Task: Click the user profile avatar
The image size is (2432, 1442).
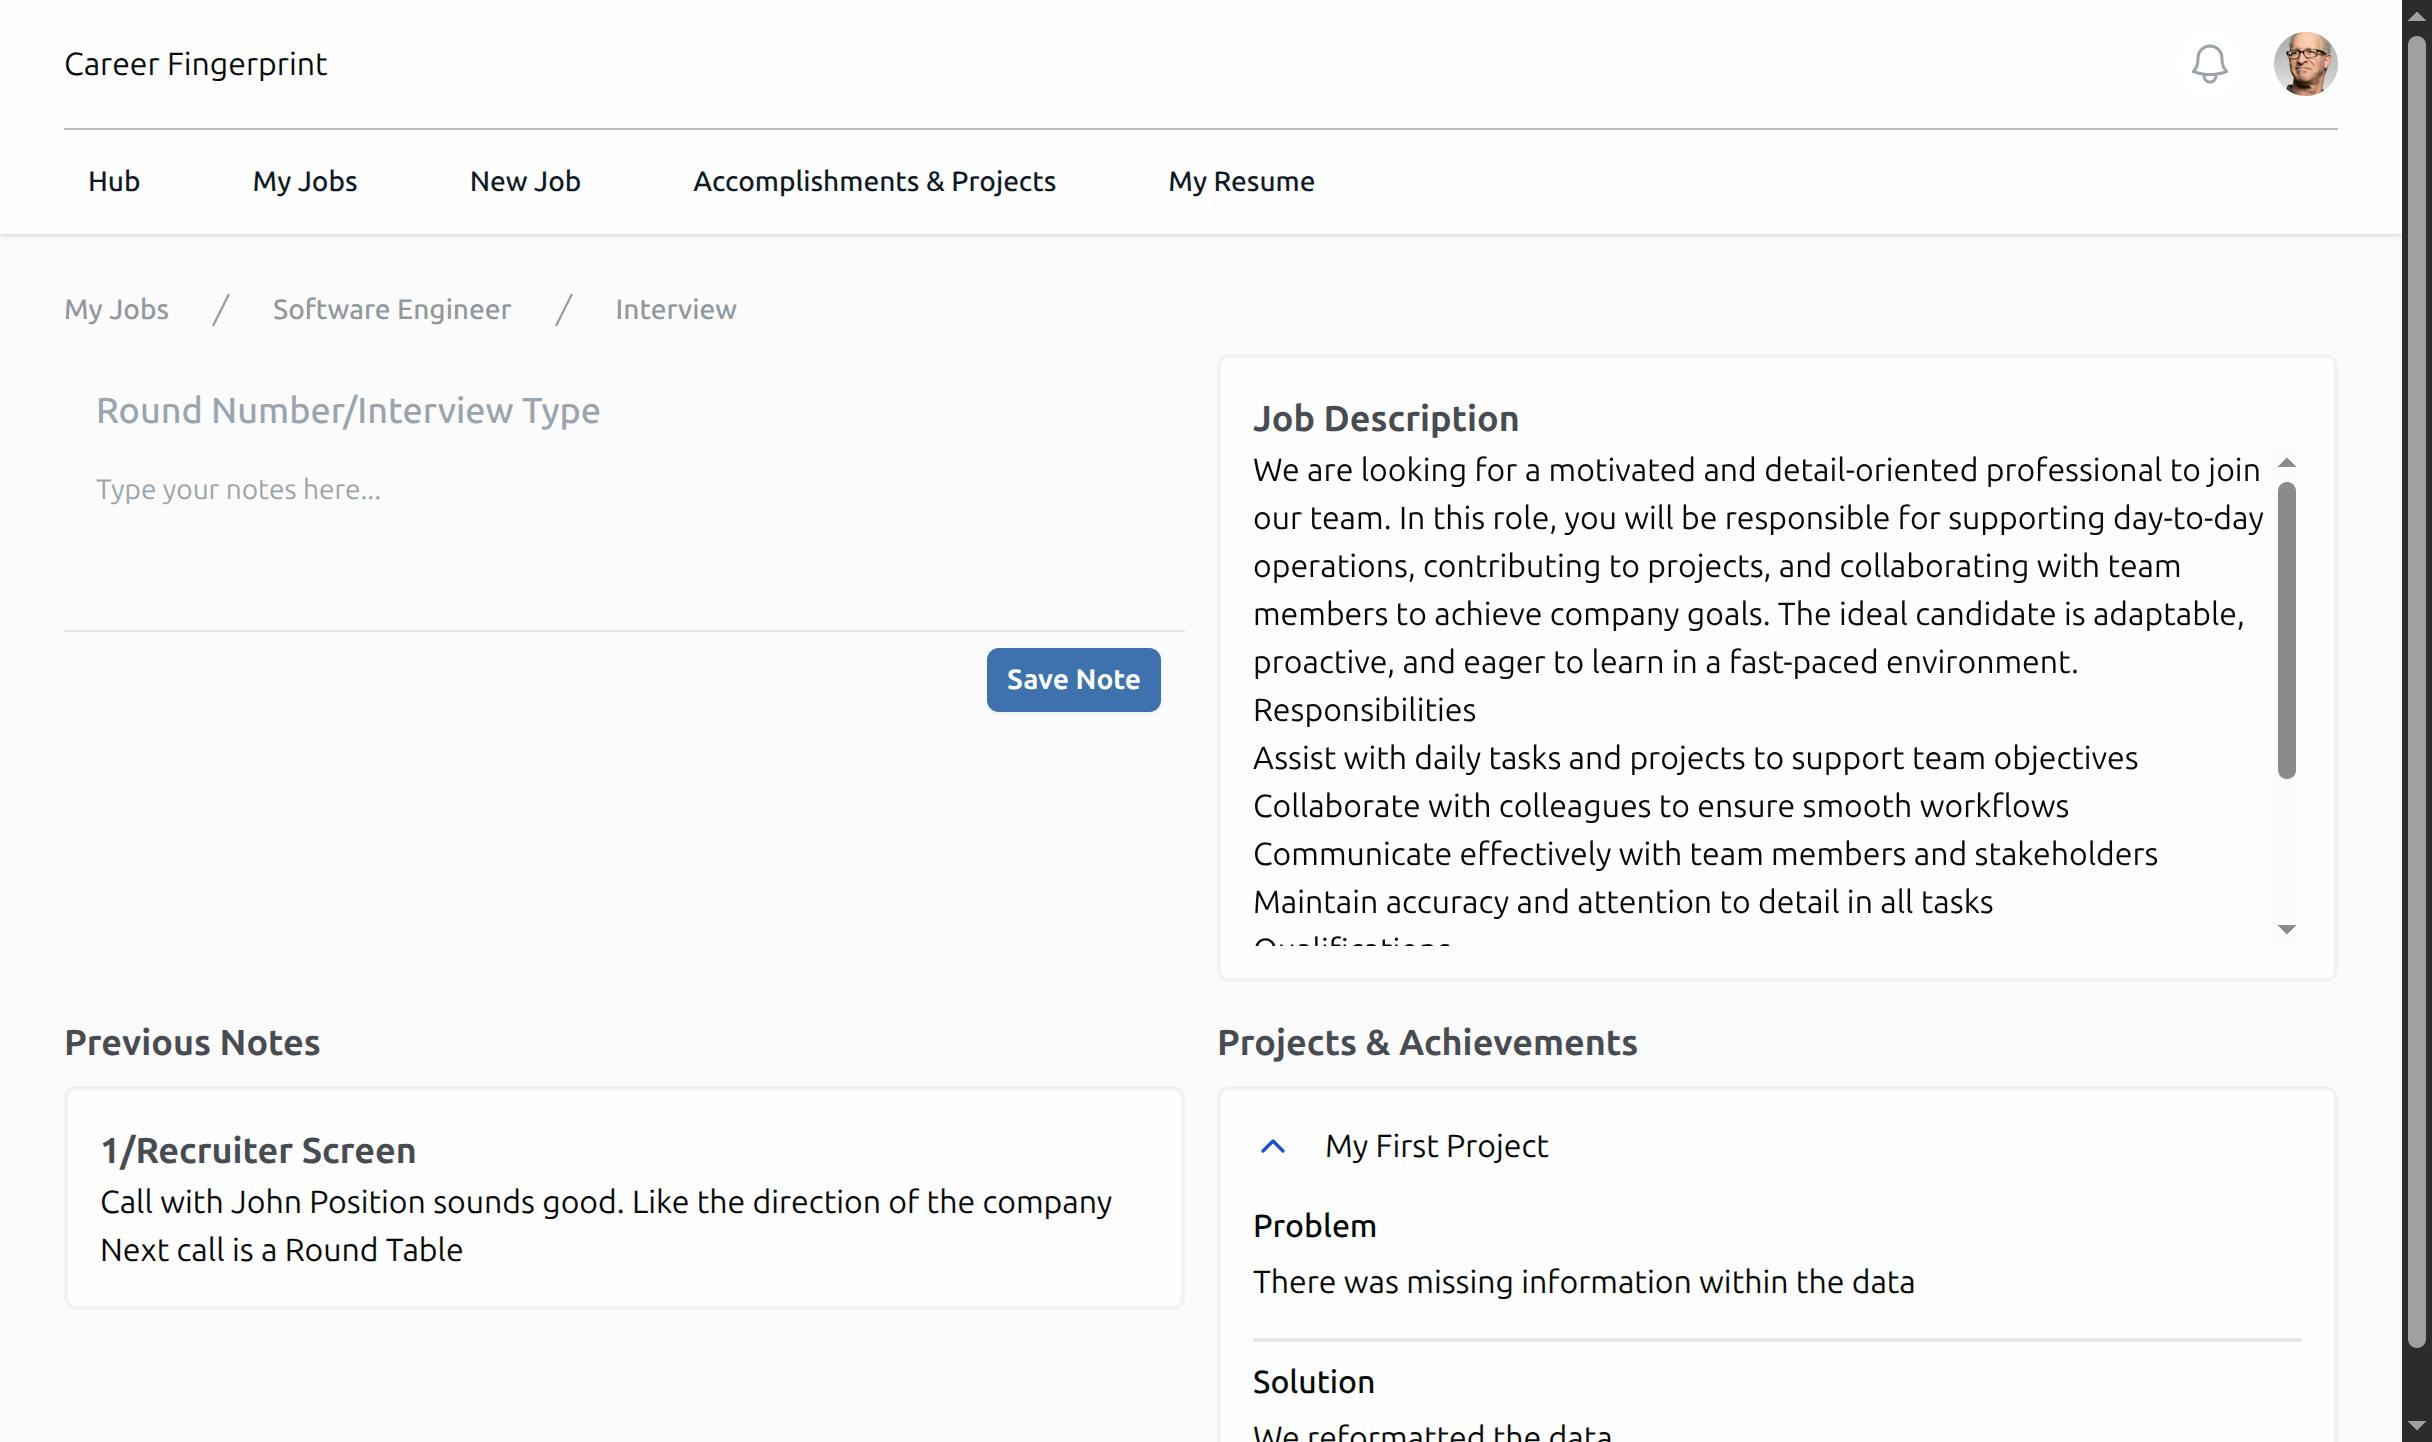Action: (x=2305, y=64)
